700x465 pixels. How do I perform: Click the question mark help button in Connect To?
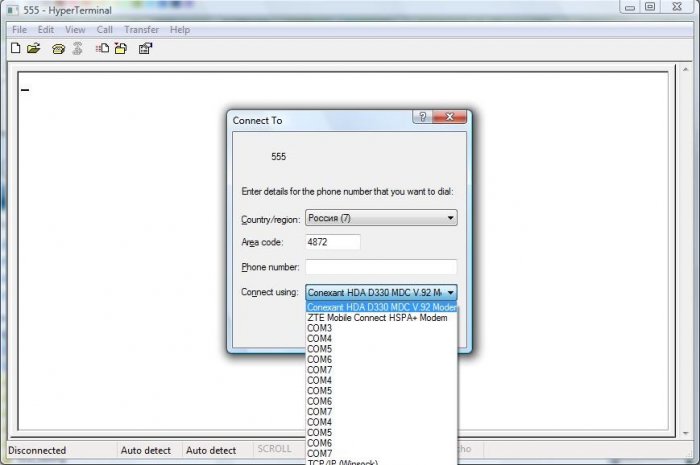tap(423, 118)
